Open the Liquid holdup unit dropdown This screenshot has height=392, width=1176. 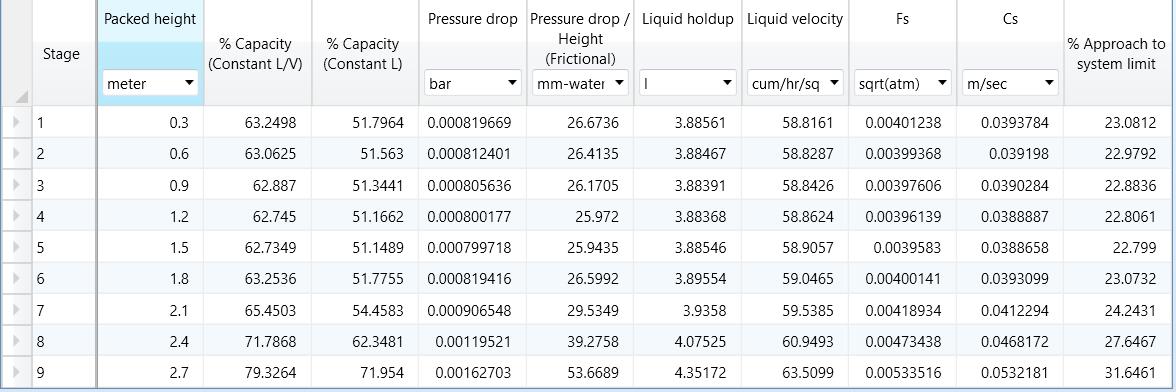pos(688,83)
